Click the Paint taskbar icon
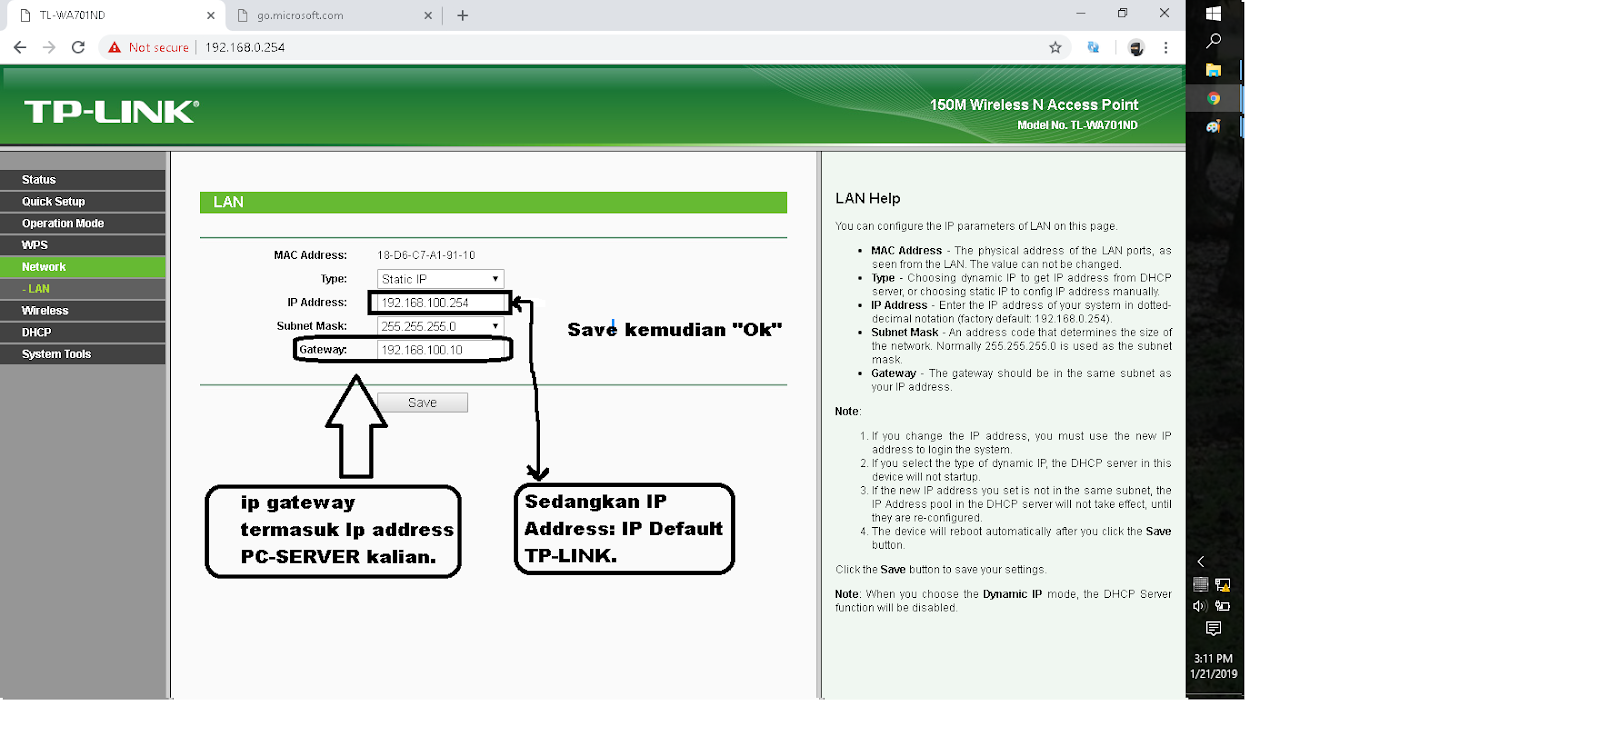The height and width of the screenshot is (756, 1600). [1213, 126]
